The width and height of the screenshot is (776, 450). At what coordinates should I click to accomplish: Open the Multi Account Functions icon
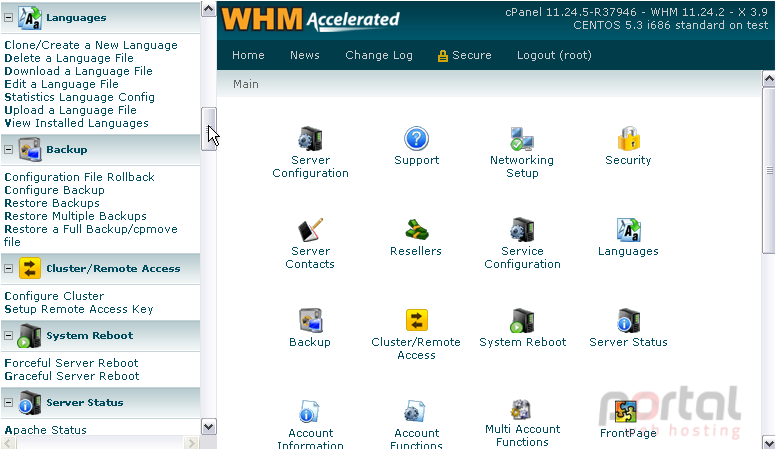point(522,409)
